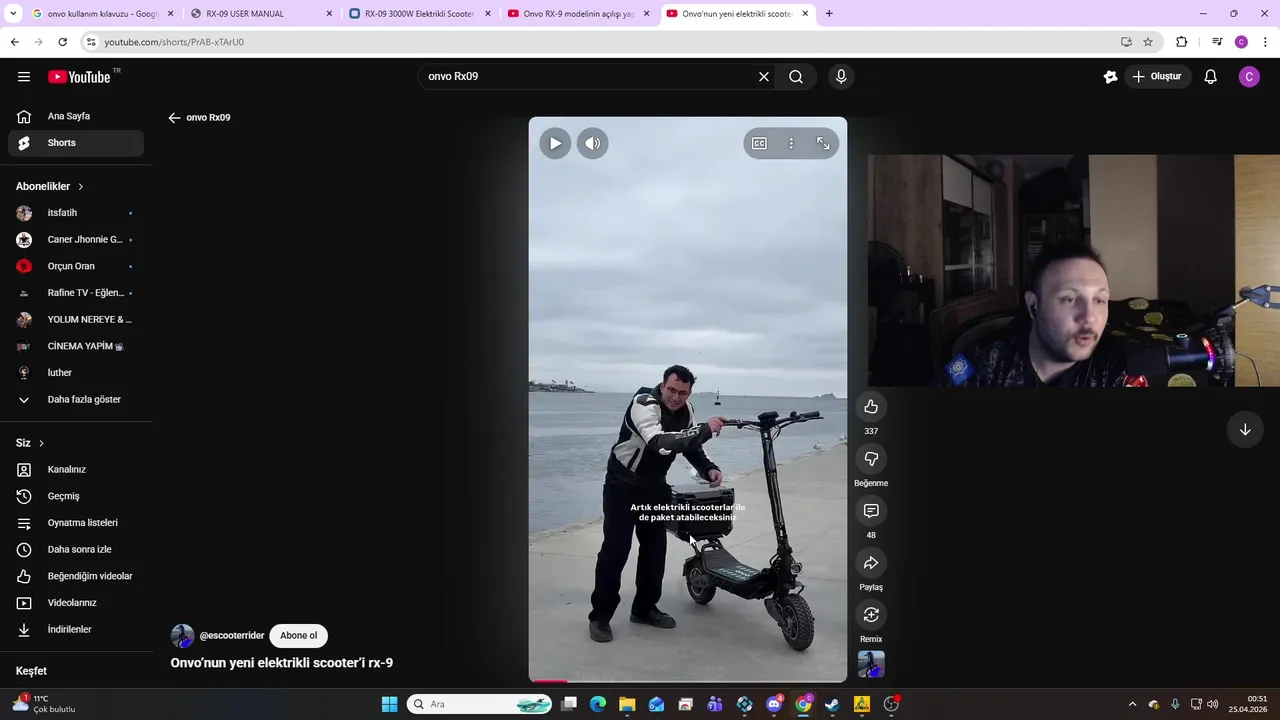Run search with the magnifier button

pyautogui.click(x=796, y=77)
